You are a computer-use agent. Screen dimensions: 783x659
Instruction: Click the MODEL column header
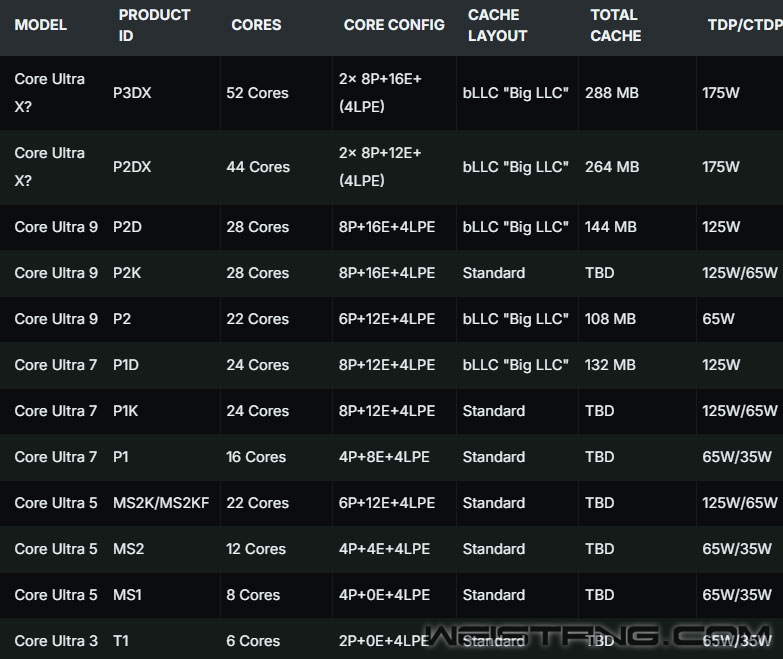tap(41, 25)
